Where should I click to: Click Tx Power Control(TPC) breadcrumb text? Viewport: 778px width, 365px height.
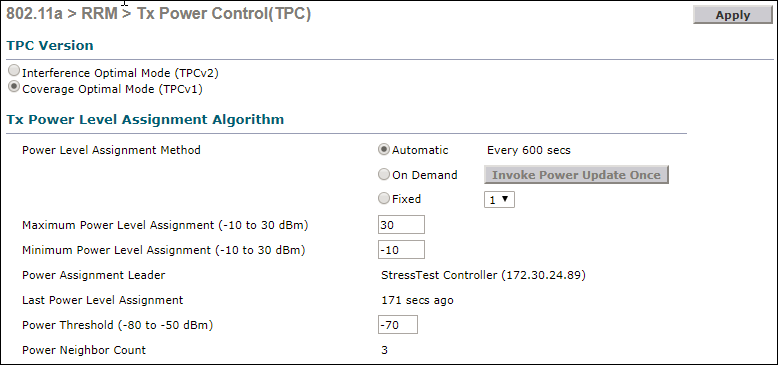224,14
